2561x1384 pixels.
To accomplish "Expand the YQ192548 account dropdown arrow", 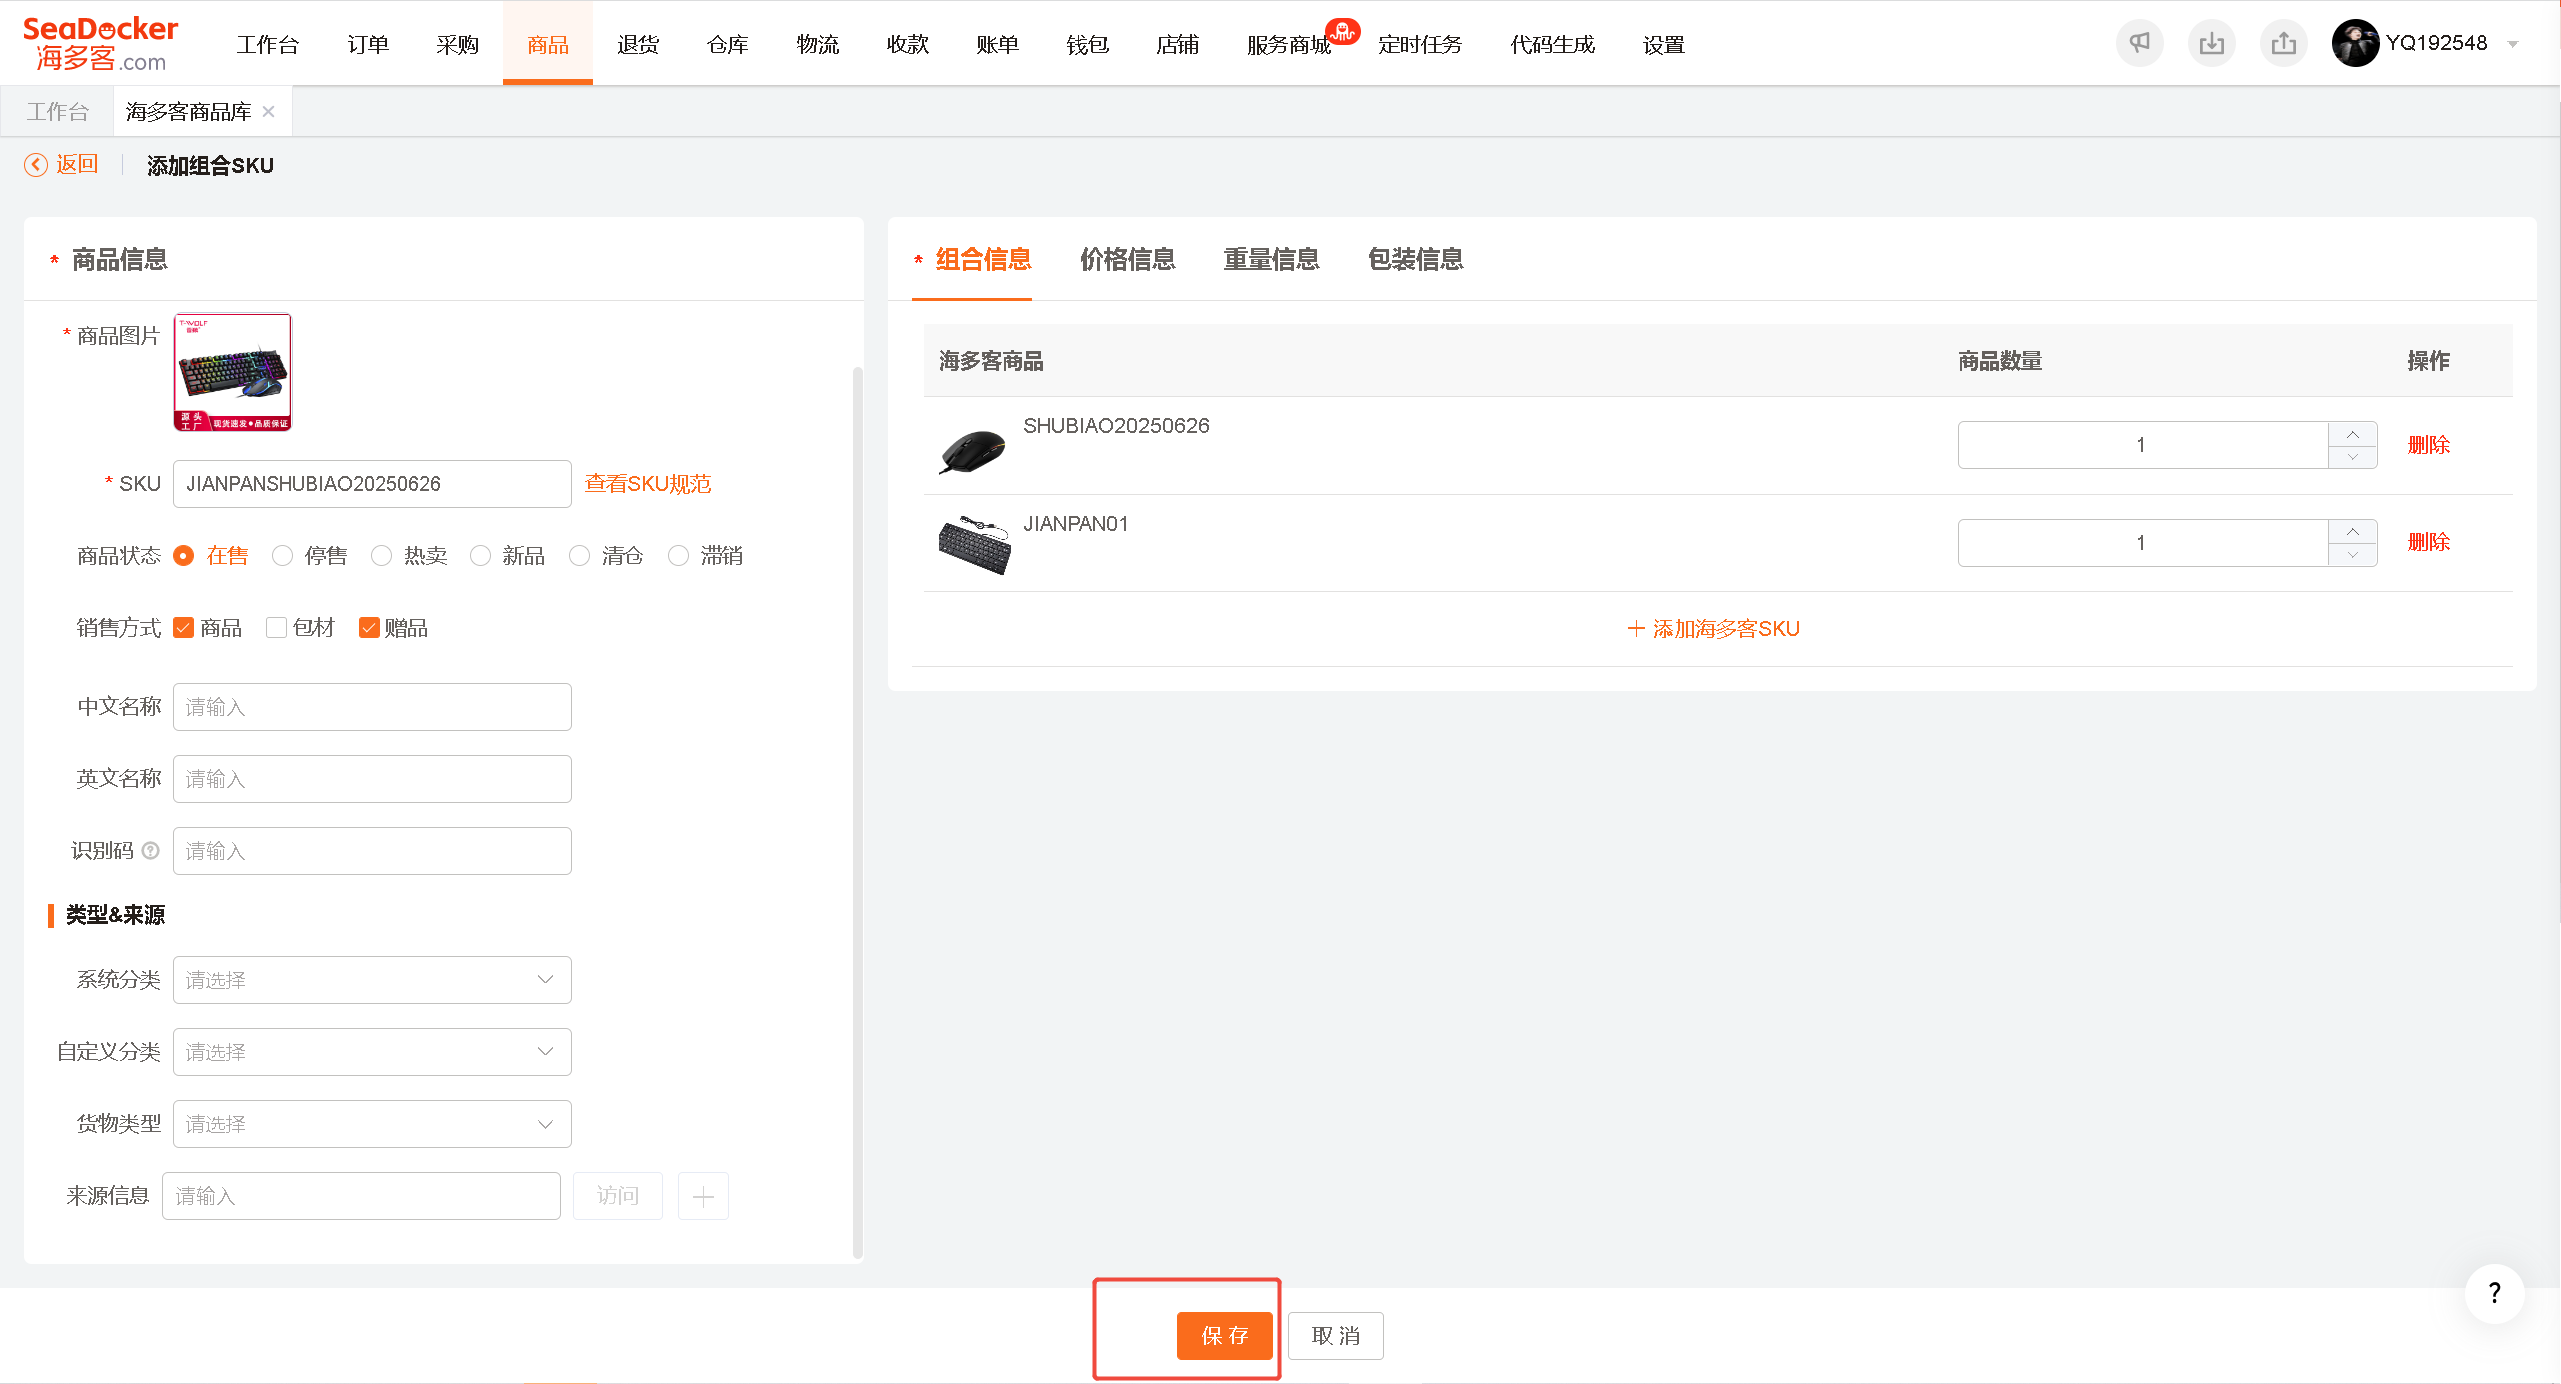I will [2512, 44].
